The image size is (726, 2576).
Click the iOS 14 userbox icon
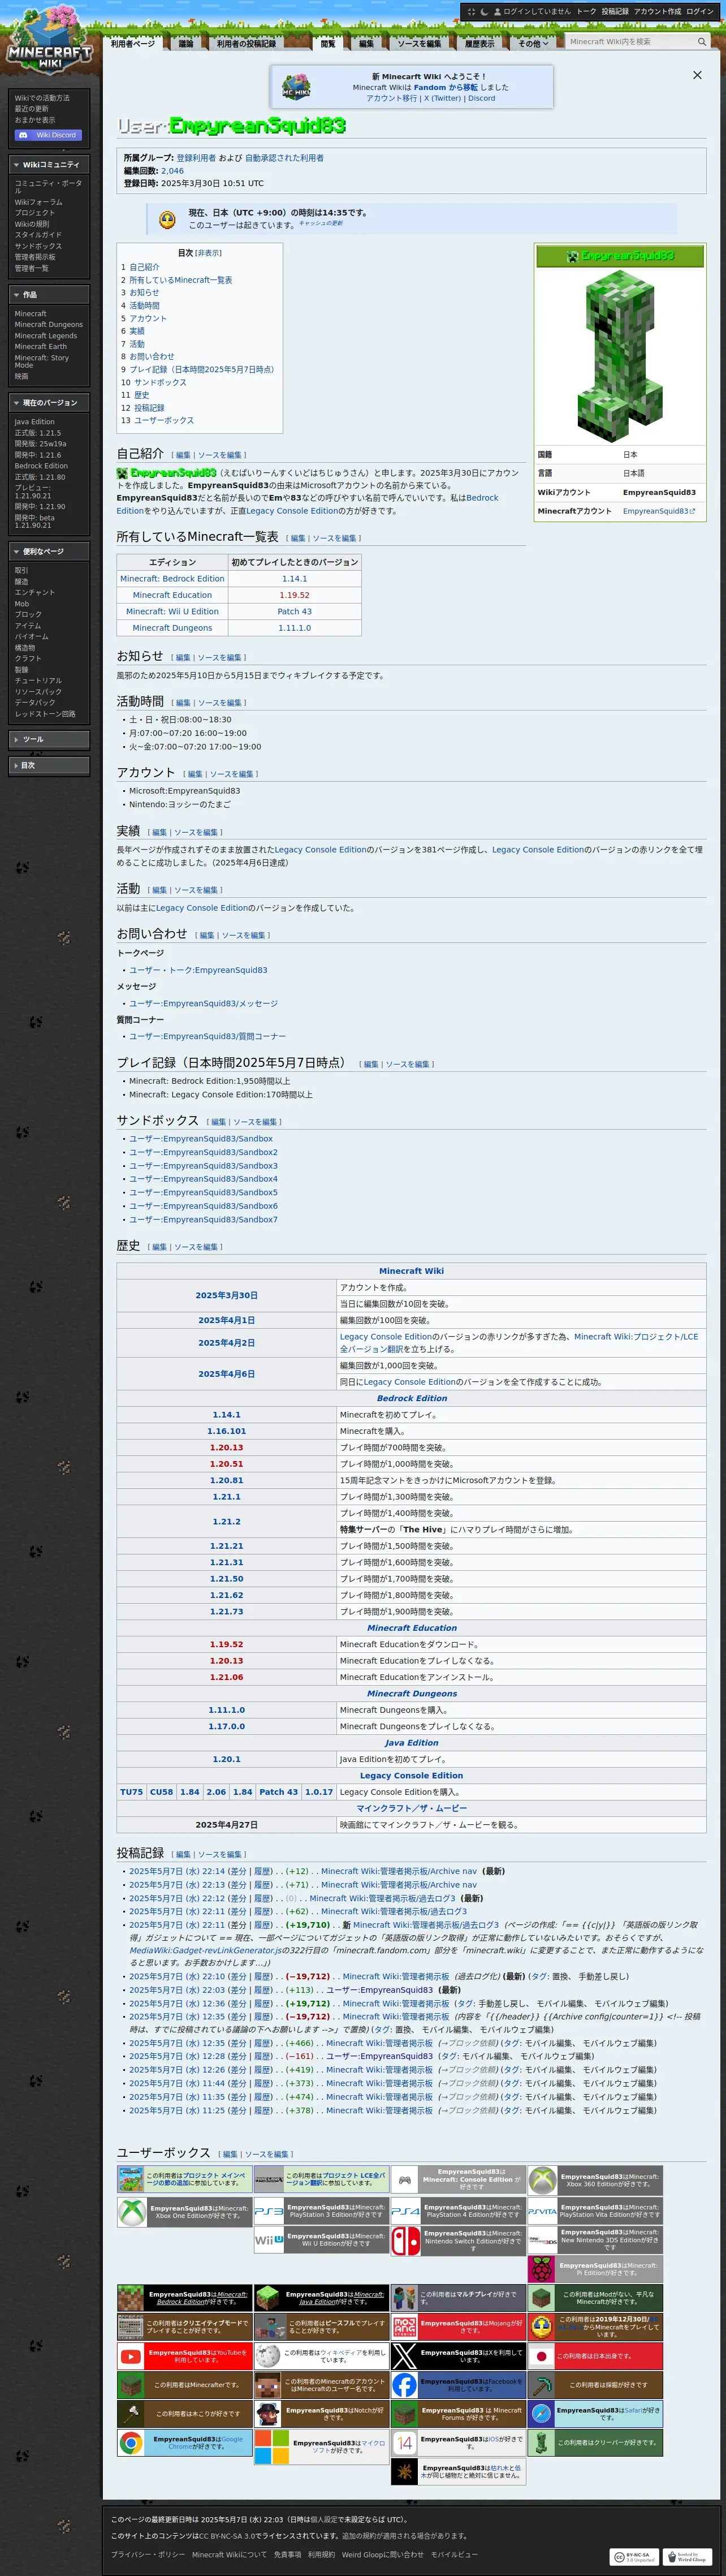click(405, 2443)
